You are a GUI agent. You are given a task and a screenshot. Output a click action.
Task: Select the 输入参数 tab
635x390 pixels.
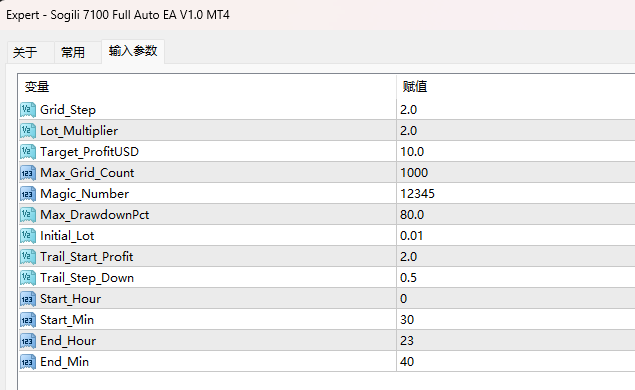[x=133, y=51]
